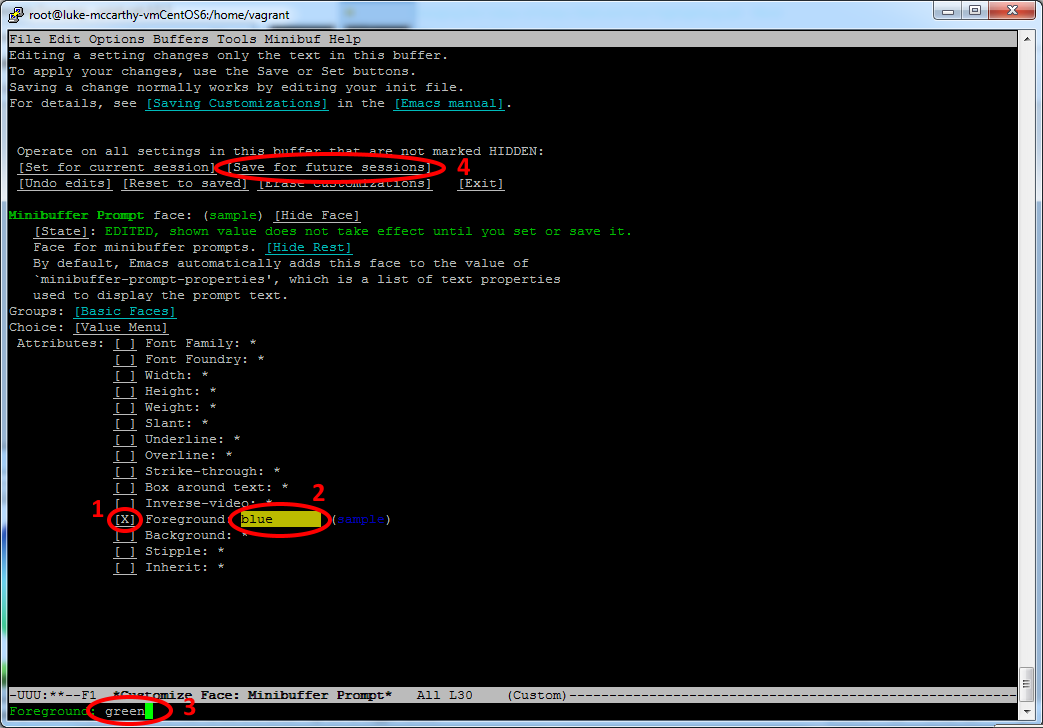Open the State menu for Minibuffer Prompt
The image size is (1043, 728).
point(62,231)
